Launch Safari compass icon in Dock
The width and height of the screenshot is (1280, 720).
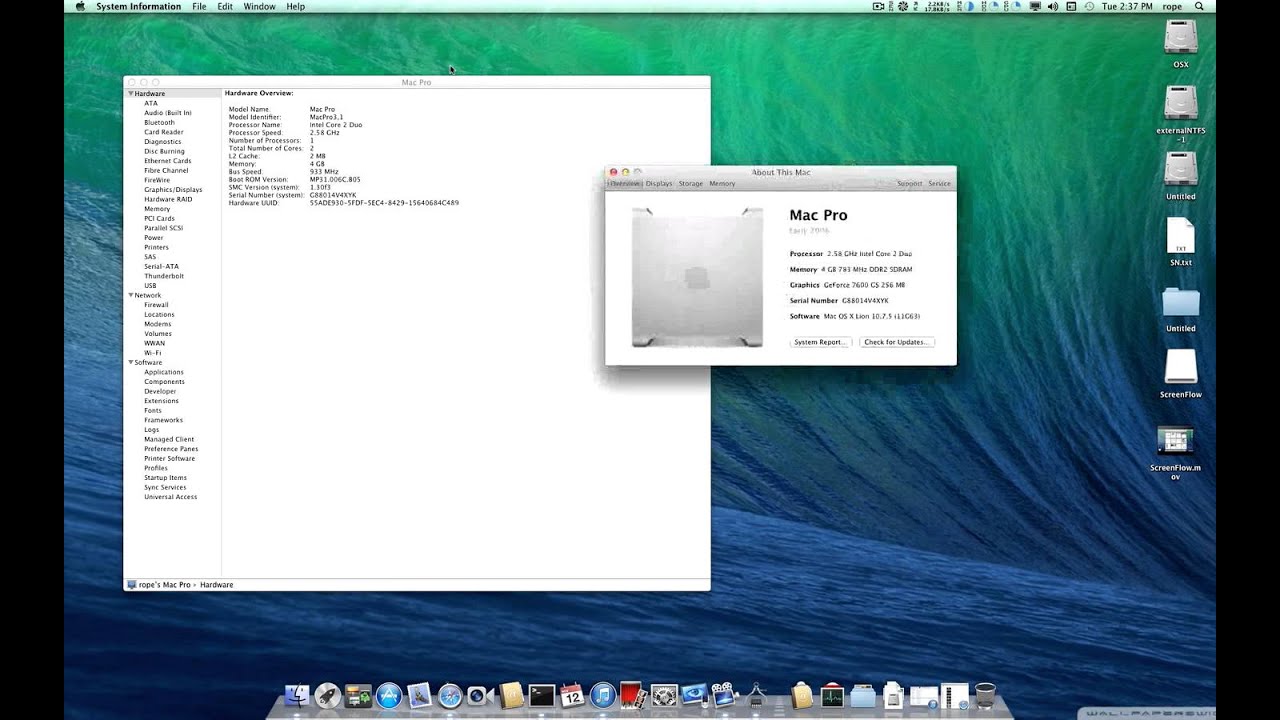coord(450,695)
